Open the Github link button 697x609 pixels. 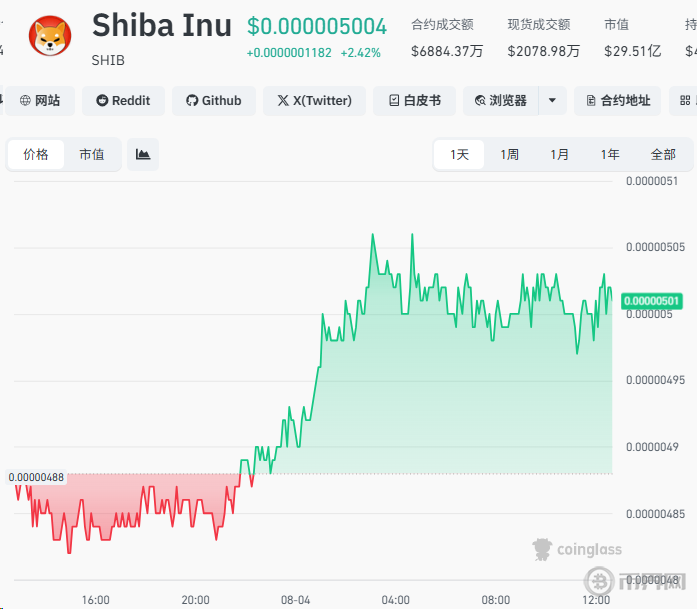click(x=213, y=101)
